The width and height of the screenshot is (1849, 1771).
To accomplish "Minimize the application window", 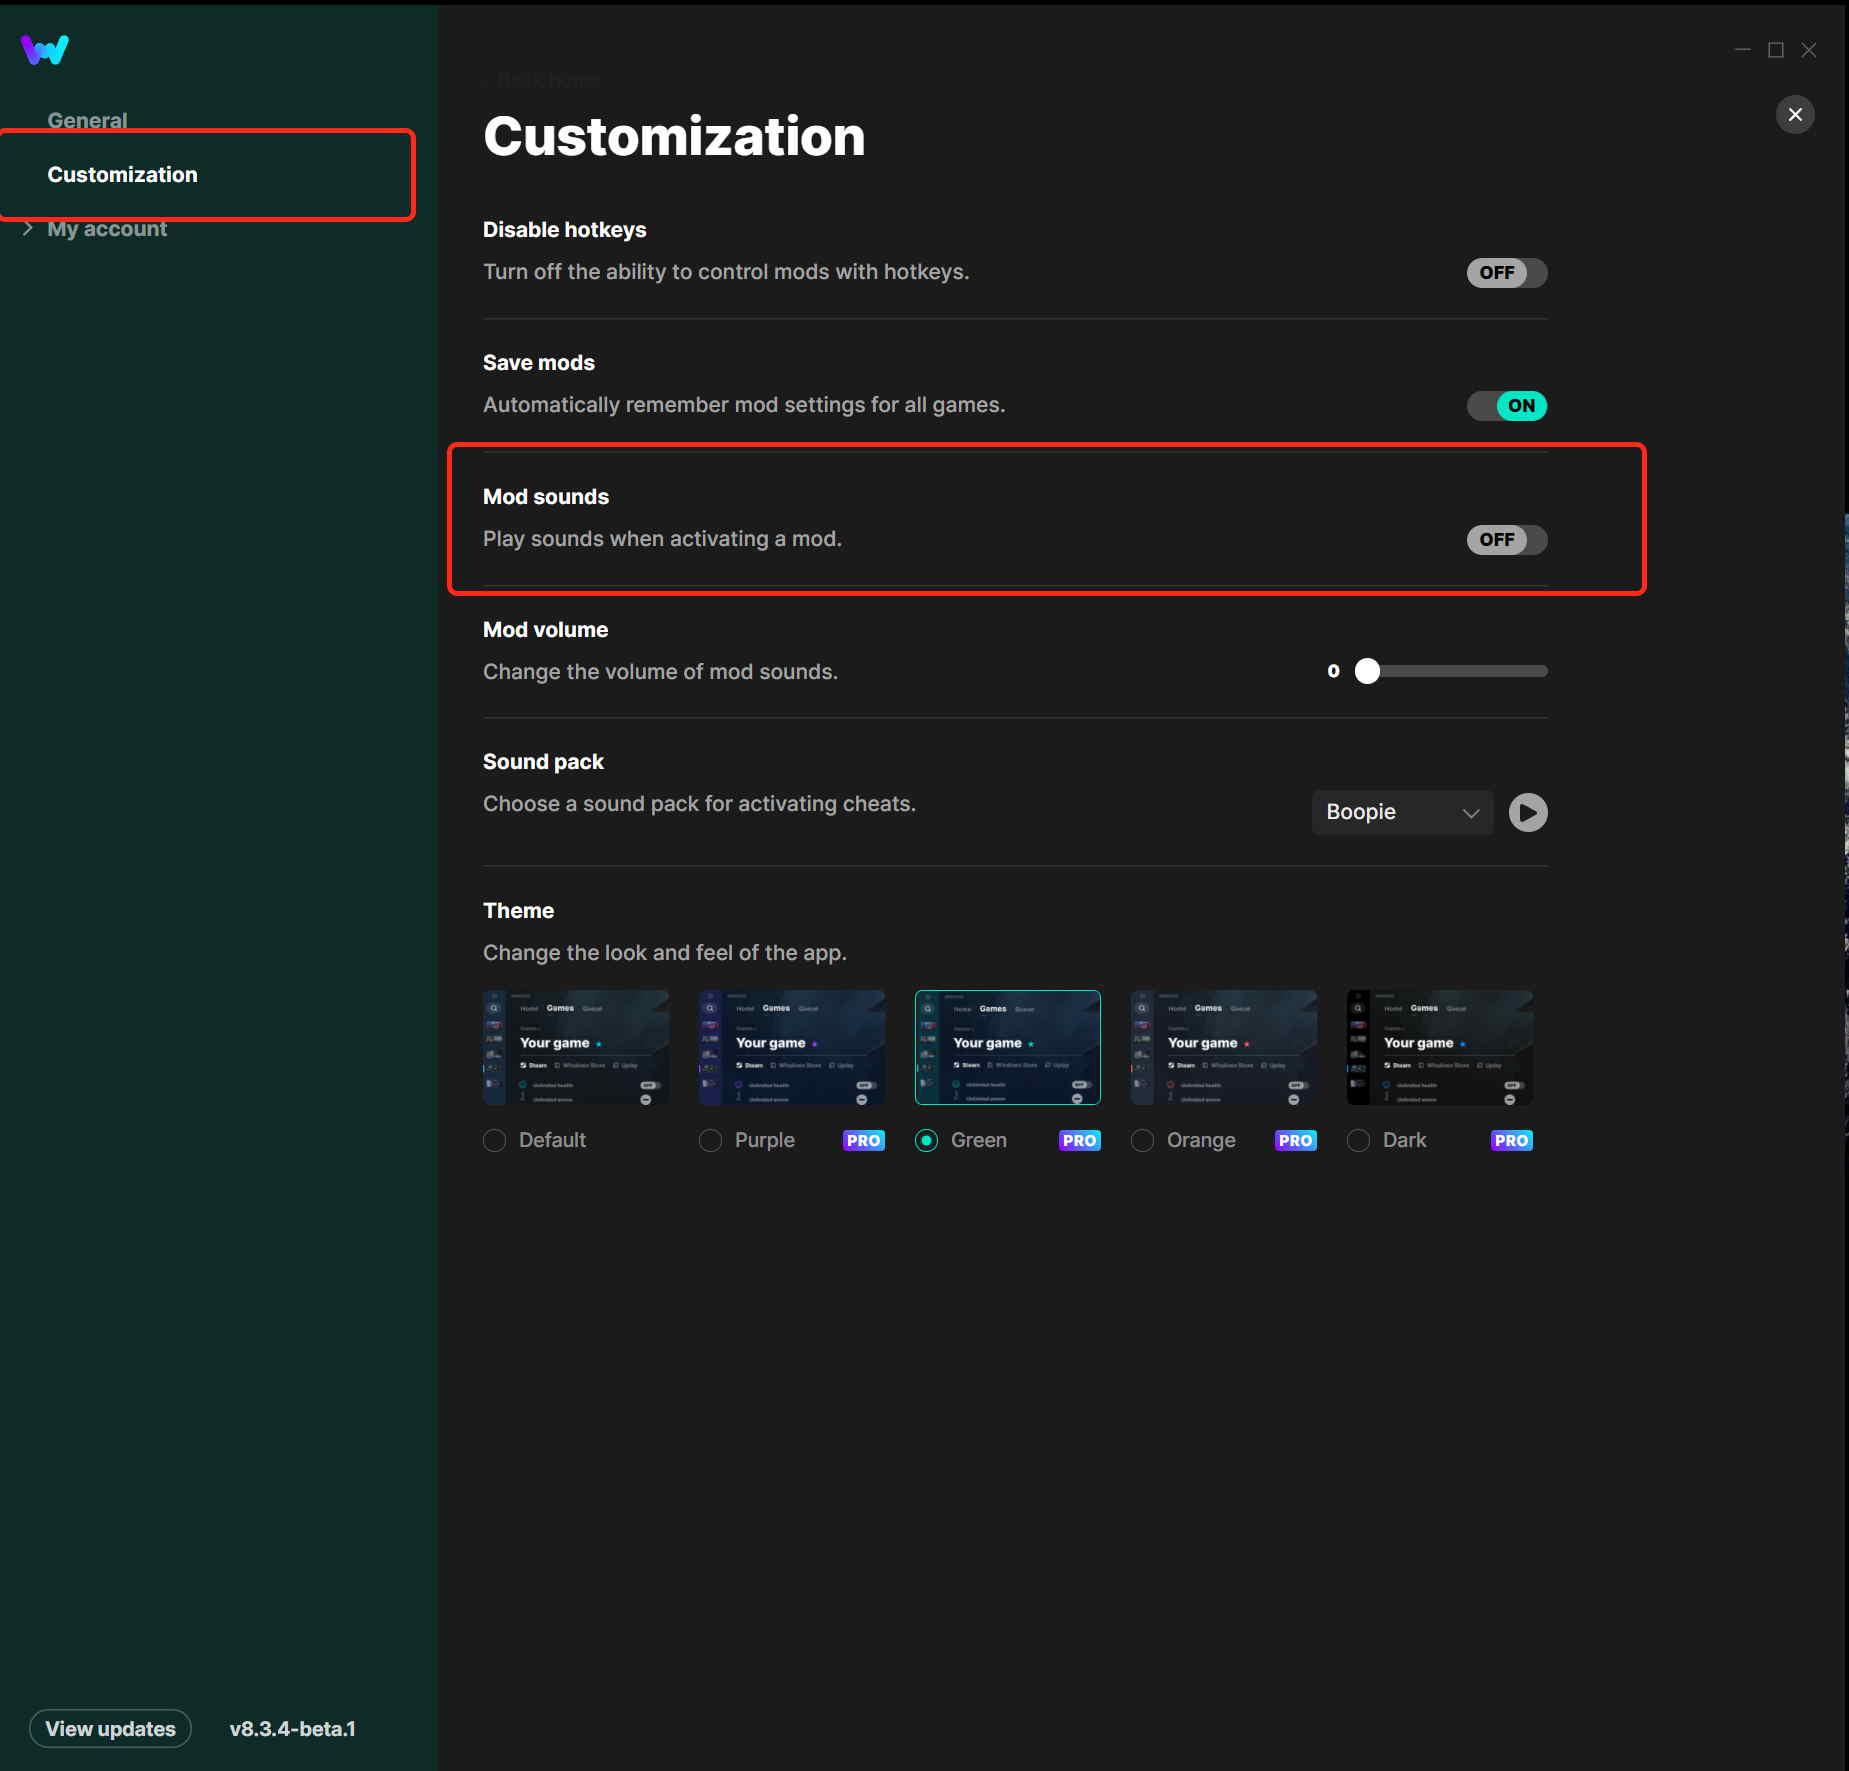I will tap(1743, 50).
